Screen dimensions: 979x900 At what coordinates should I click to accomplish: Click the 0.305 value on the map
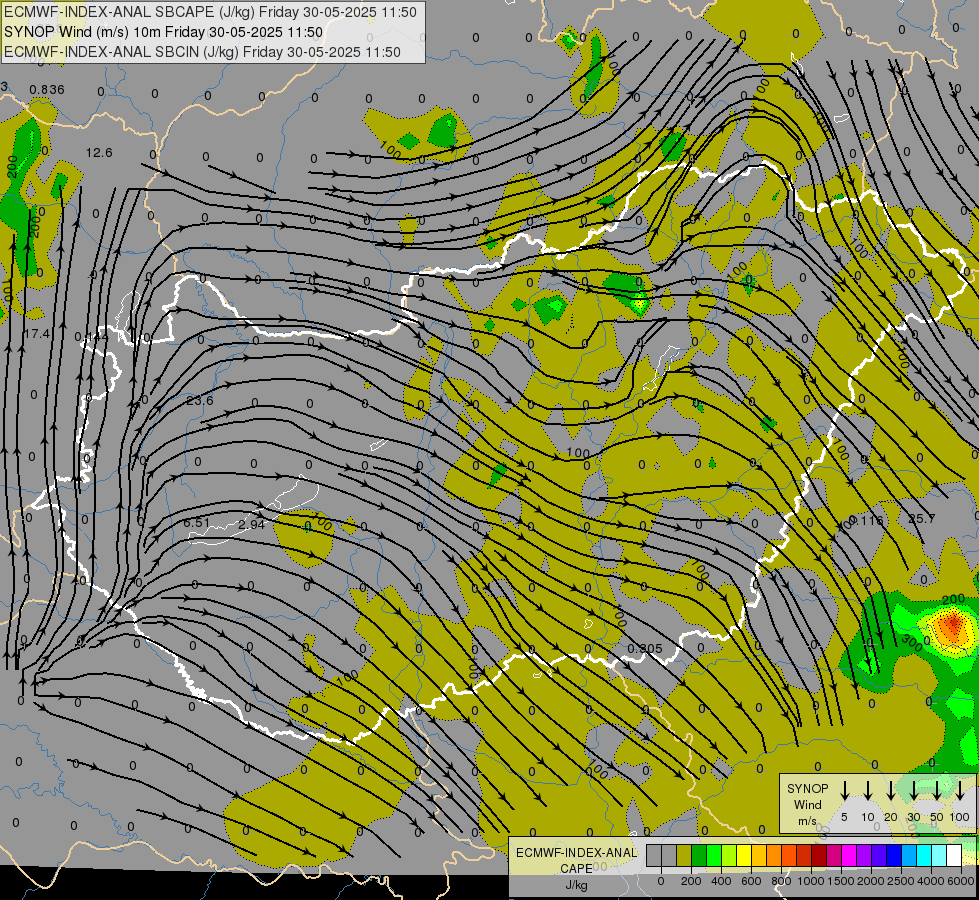pyautogui.click(x=645, y=648)
